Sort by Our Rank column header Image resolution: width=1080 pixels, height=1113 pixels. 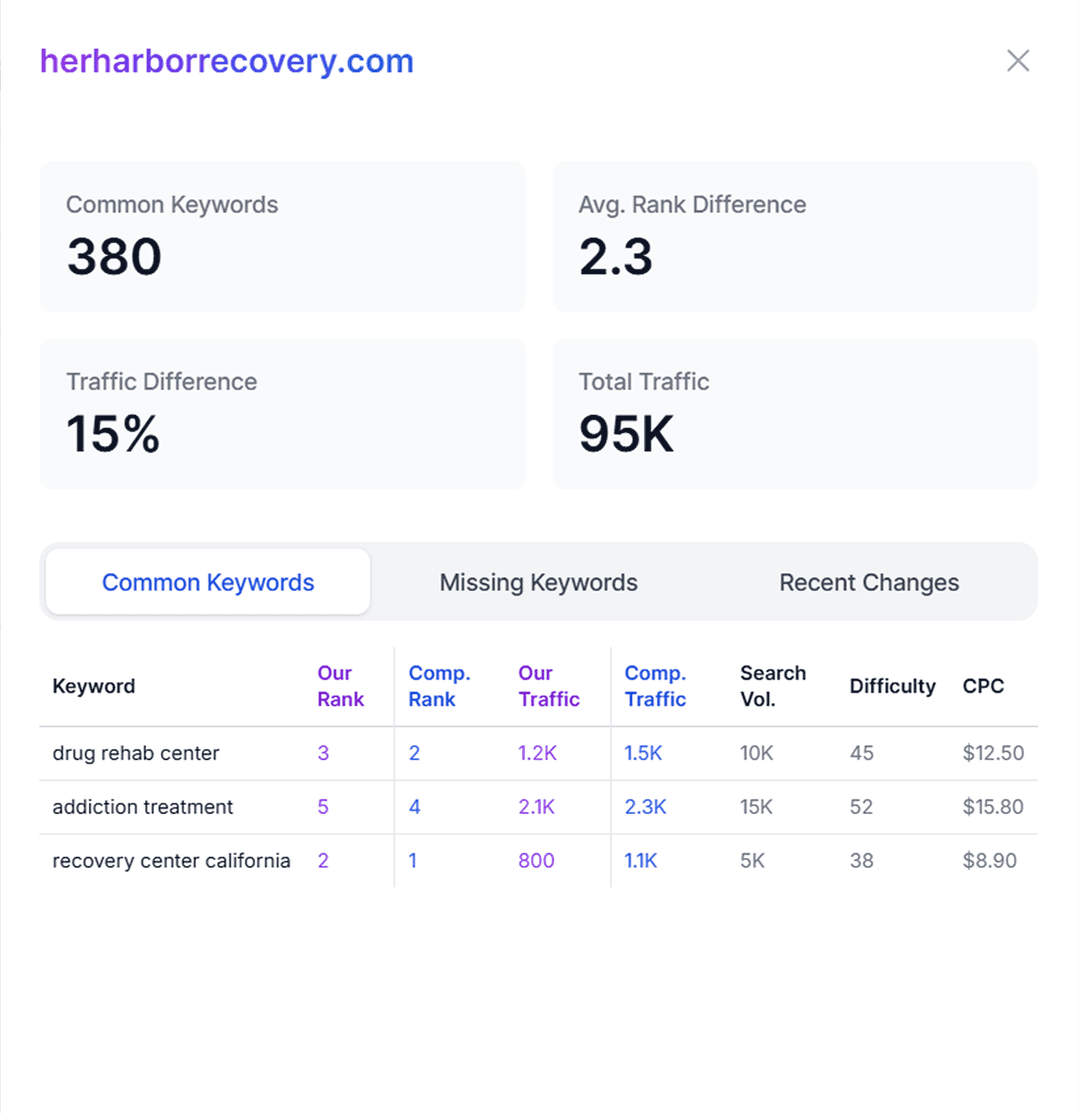coord(341,686)
